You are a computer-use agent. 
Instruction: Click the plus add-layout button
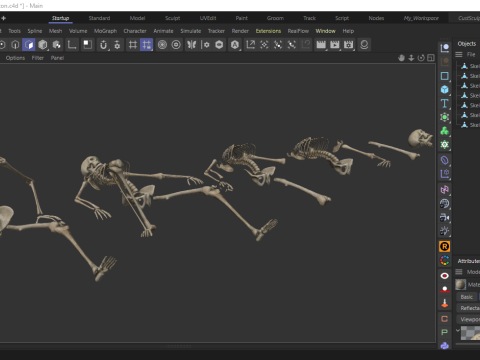coord(3,18)
